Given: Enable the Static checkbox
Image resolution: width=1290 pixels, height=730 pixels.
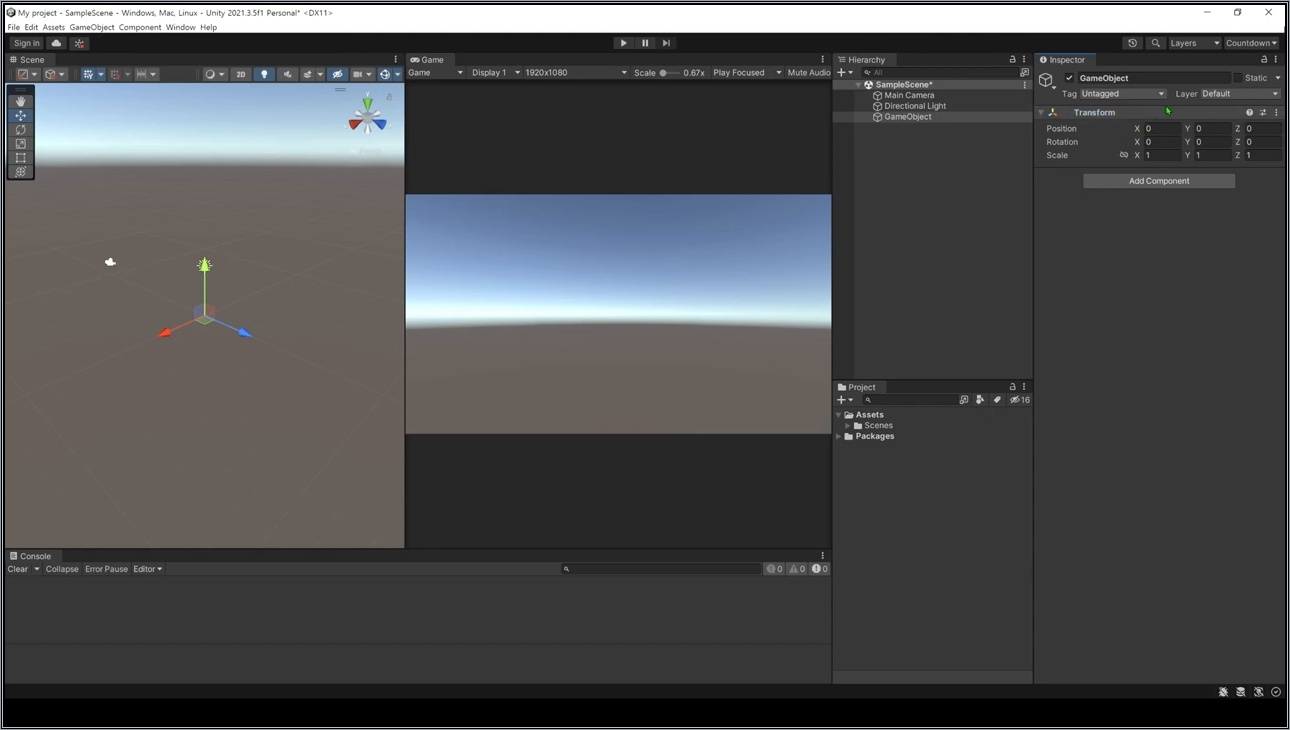Looking at the screenshot, I should coord(1237,78).
